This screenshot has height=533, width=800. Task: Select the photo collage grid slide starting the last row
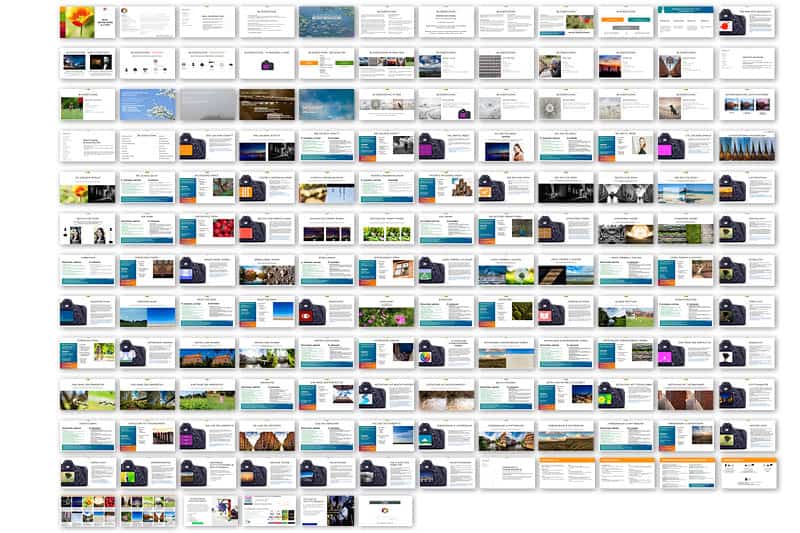tap(87, 510)
